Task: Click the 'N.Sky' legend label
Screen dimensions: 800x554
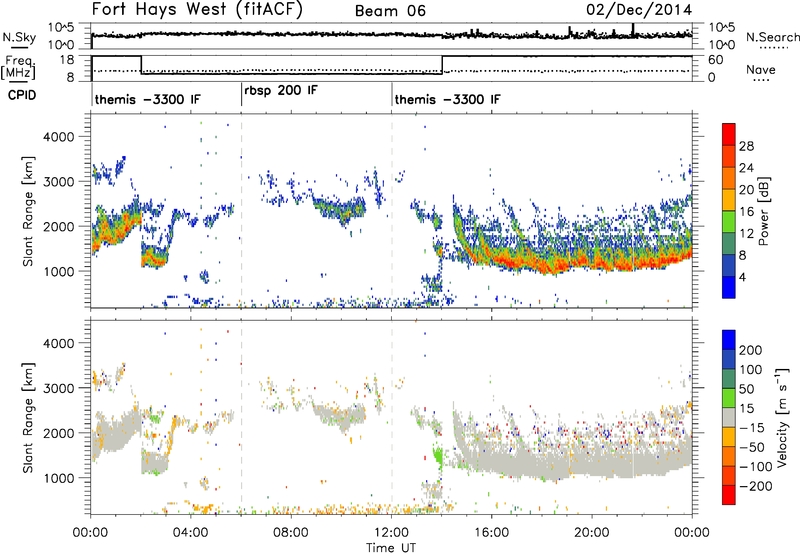Action: [x=19, y=37]
